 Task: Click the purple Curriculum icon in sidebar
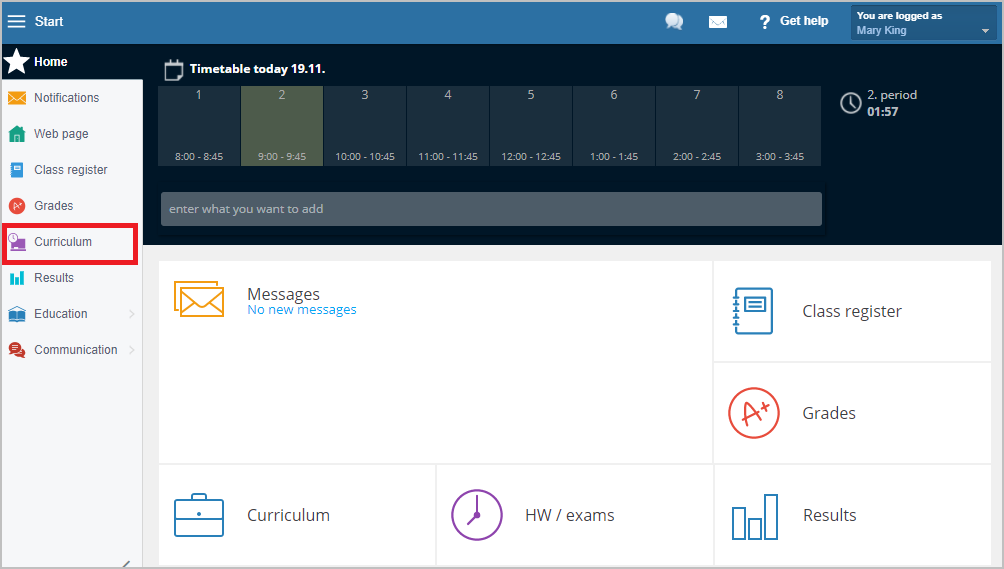coord(17,242)
